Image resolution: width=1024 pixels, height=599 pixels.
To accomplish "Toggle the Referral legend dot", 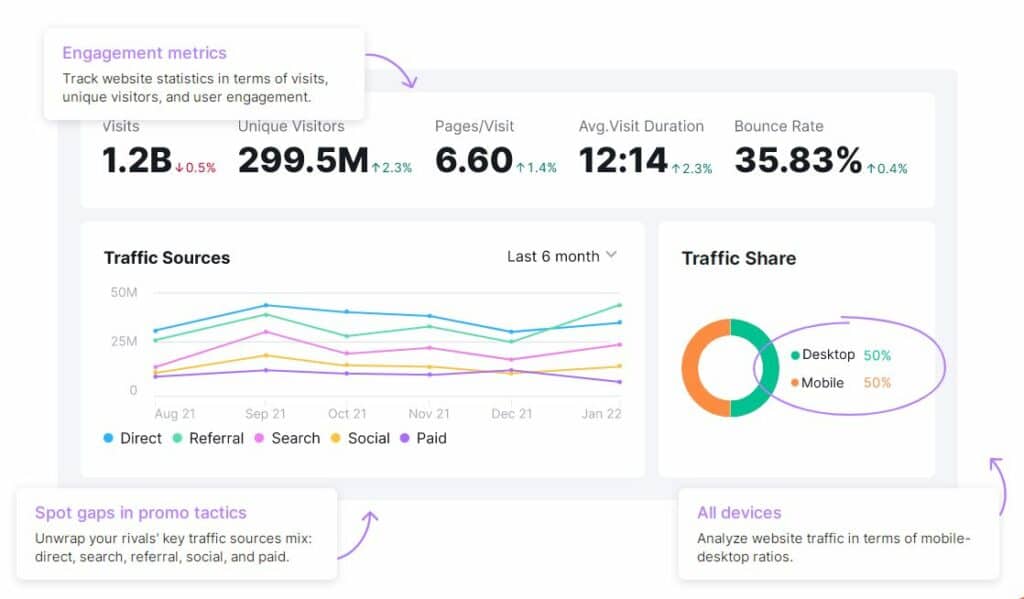I will pyautogui.click(x=177, y=438).
